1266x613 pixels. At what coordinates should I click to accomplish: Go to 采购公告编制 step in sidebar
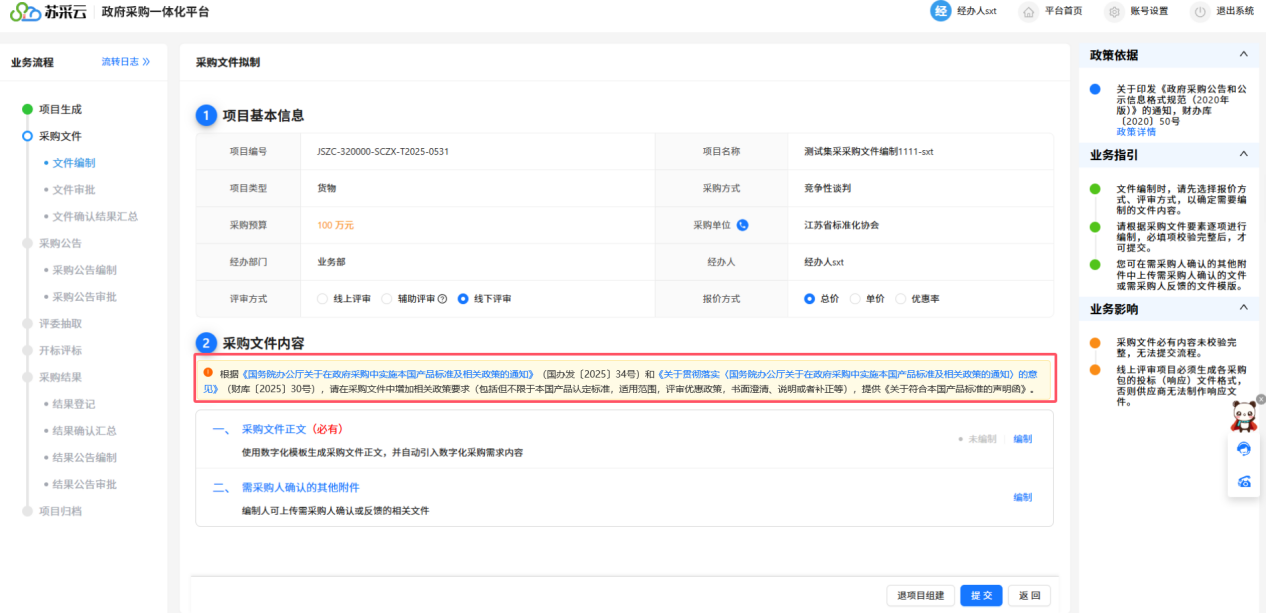point(84,270)
